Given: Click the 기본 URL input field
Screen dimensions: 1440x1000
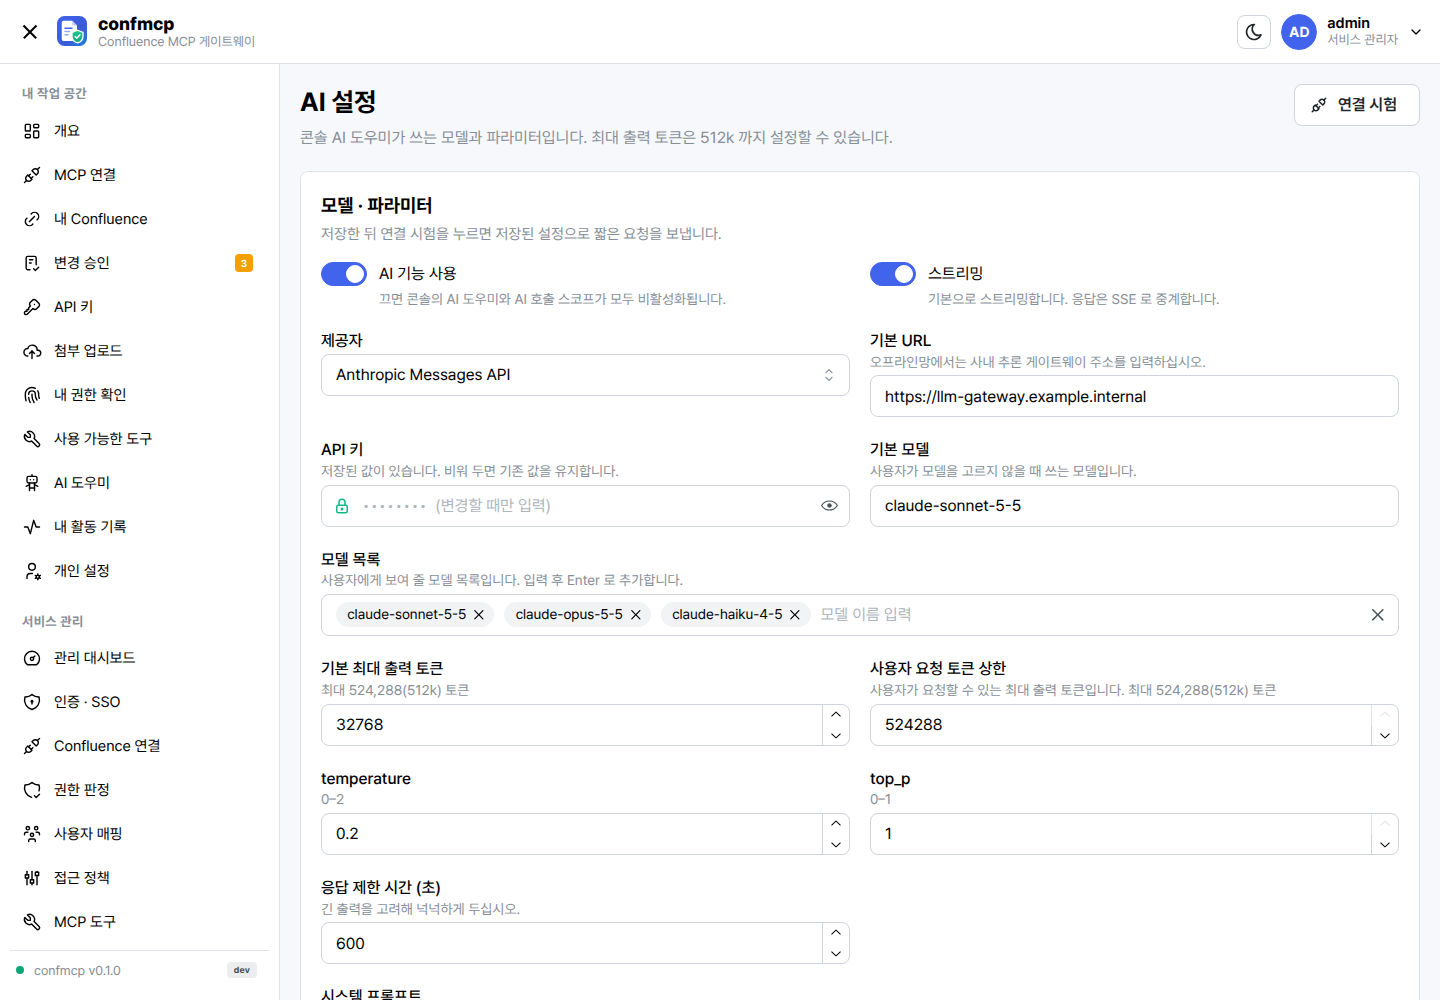Looking at the screenshot, I should click(1134, 396).
